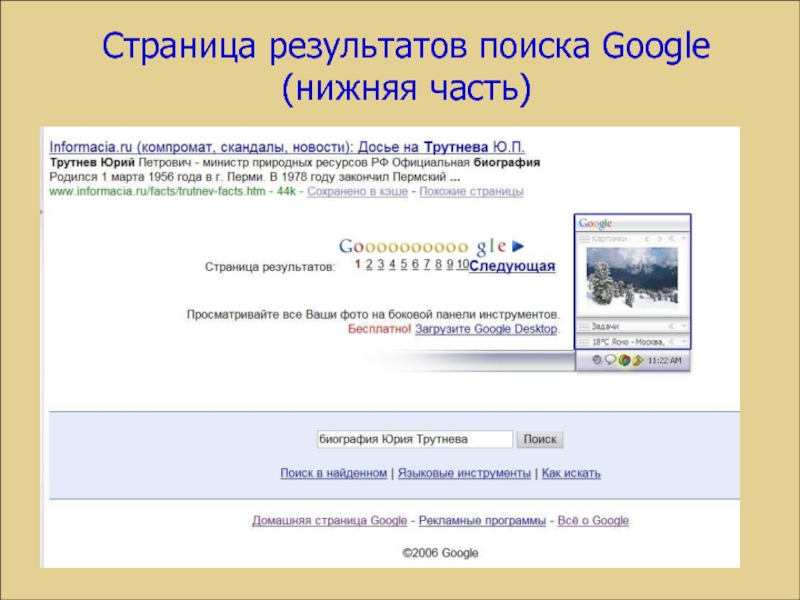Click the Следующая next page link

(x=512, y=266)
